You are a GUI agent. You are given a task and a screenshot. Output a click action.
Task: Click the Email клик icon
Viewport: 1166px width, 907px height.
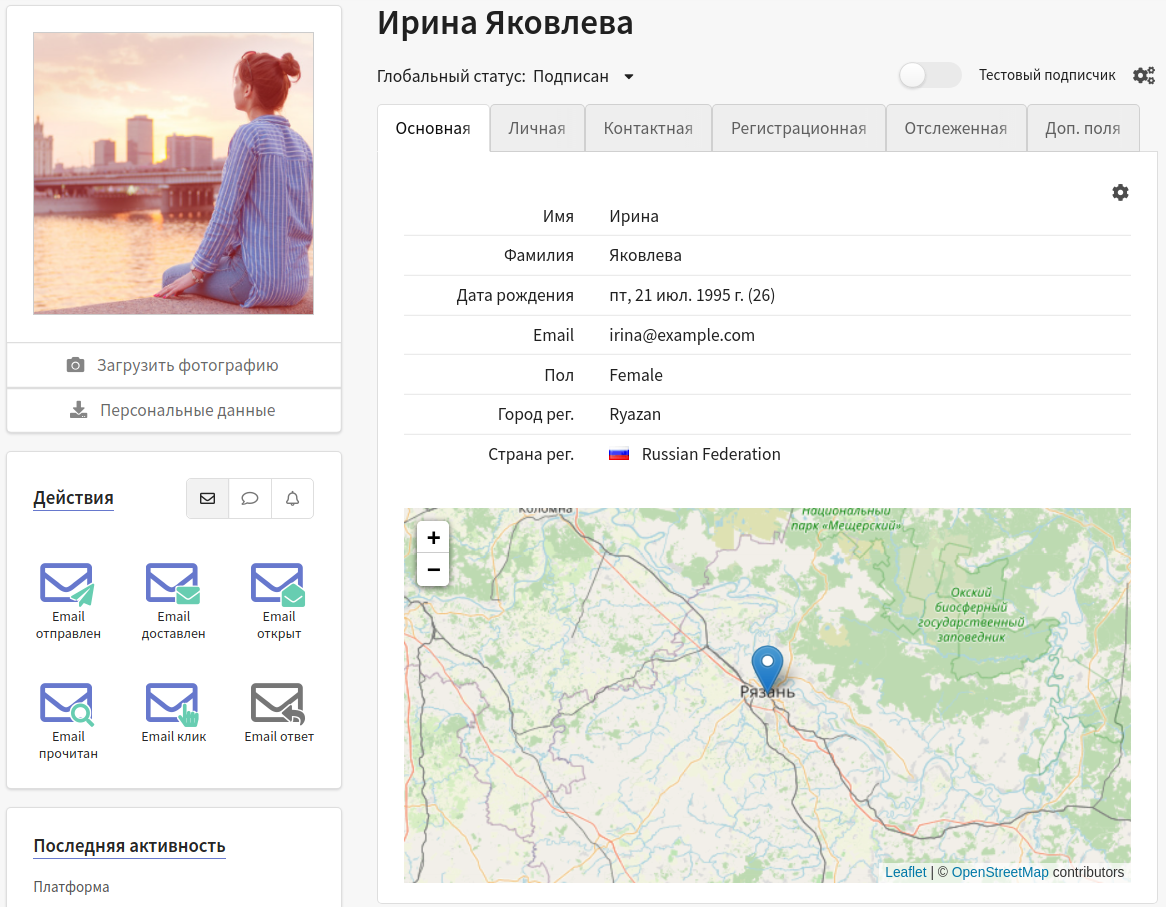pyautogui.click(x=173, y=704)
